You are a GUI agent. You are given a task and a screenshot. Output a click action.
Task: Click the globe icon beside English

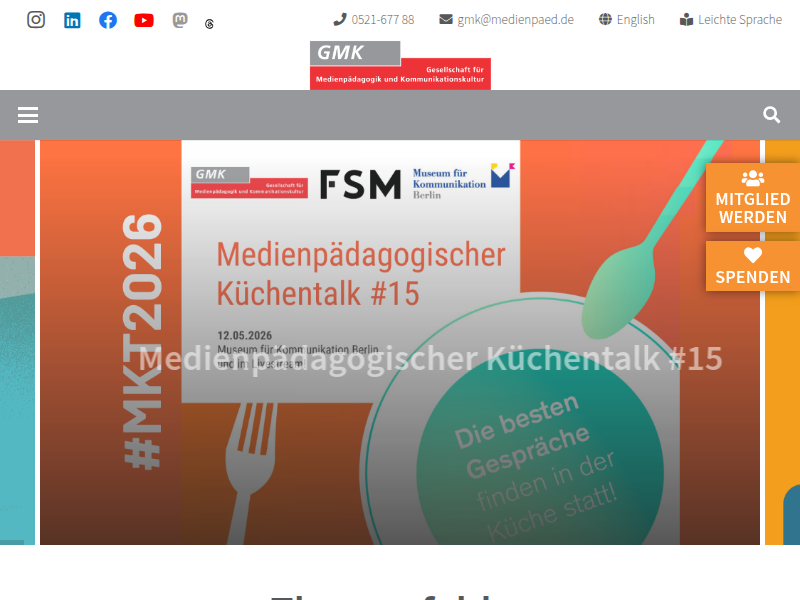(x=605, y=19)
